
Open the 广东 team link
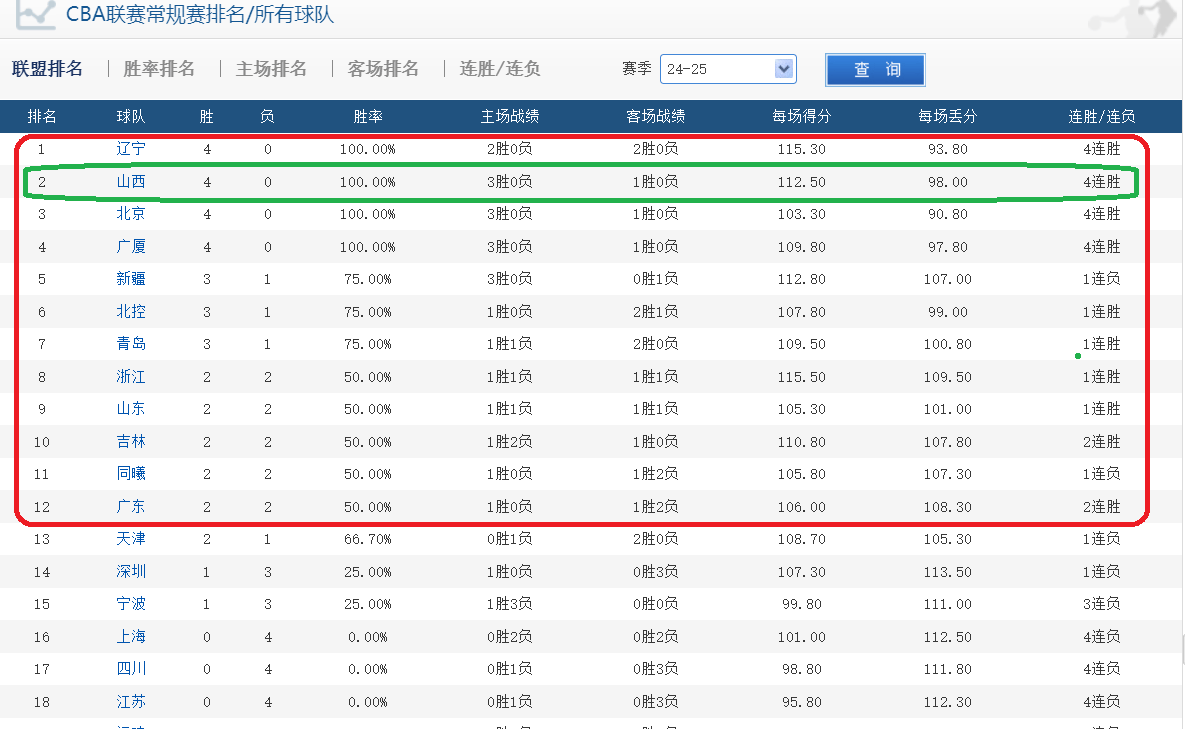coord(131,506)
